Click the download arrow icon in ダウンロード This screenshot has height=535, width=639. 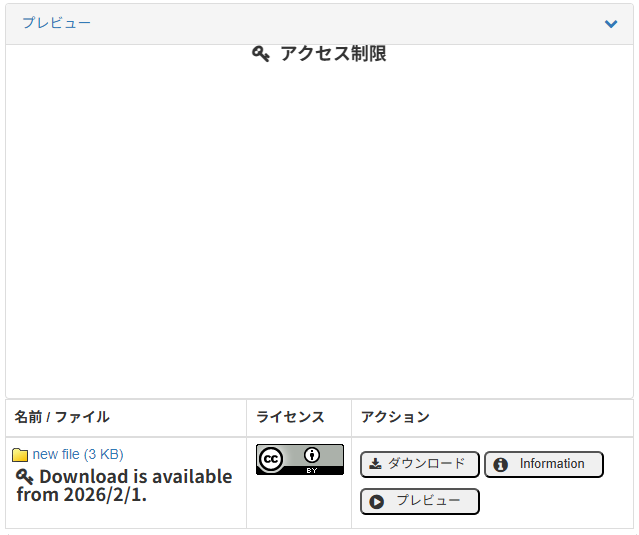375,464
